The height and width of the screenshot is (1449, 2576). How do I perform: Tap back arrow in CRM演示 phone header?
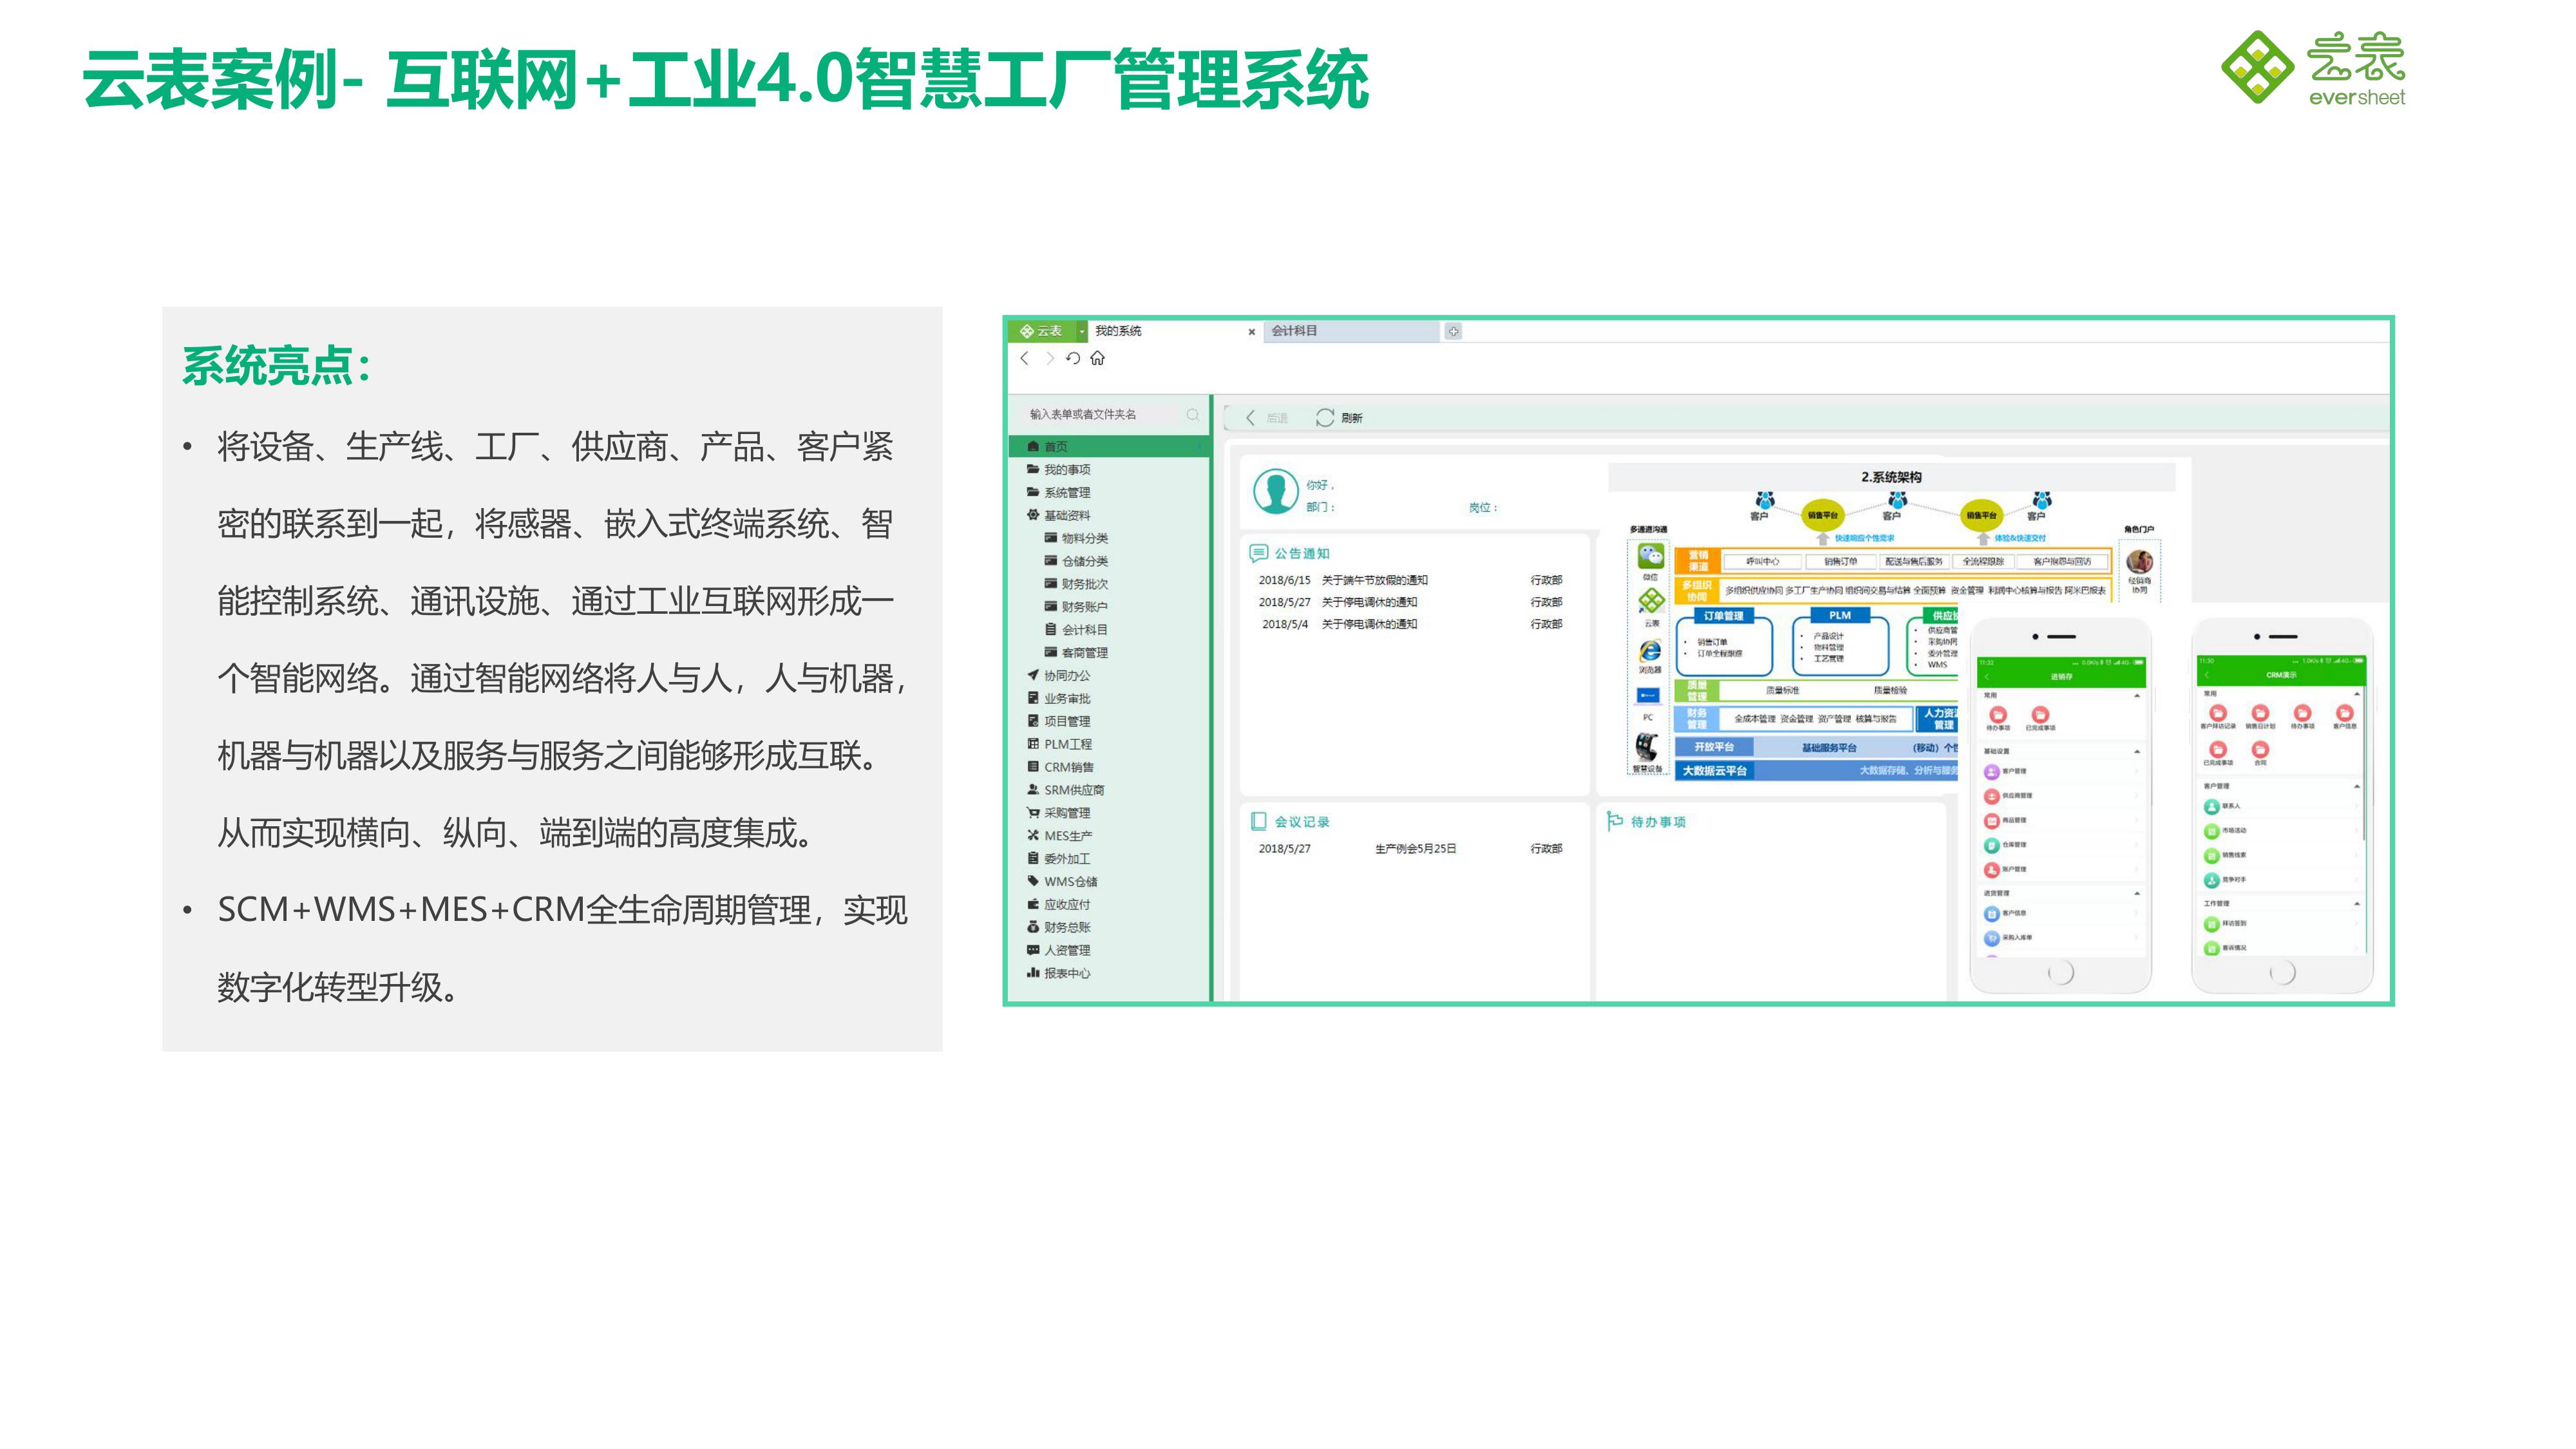tap(2206, 675)
